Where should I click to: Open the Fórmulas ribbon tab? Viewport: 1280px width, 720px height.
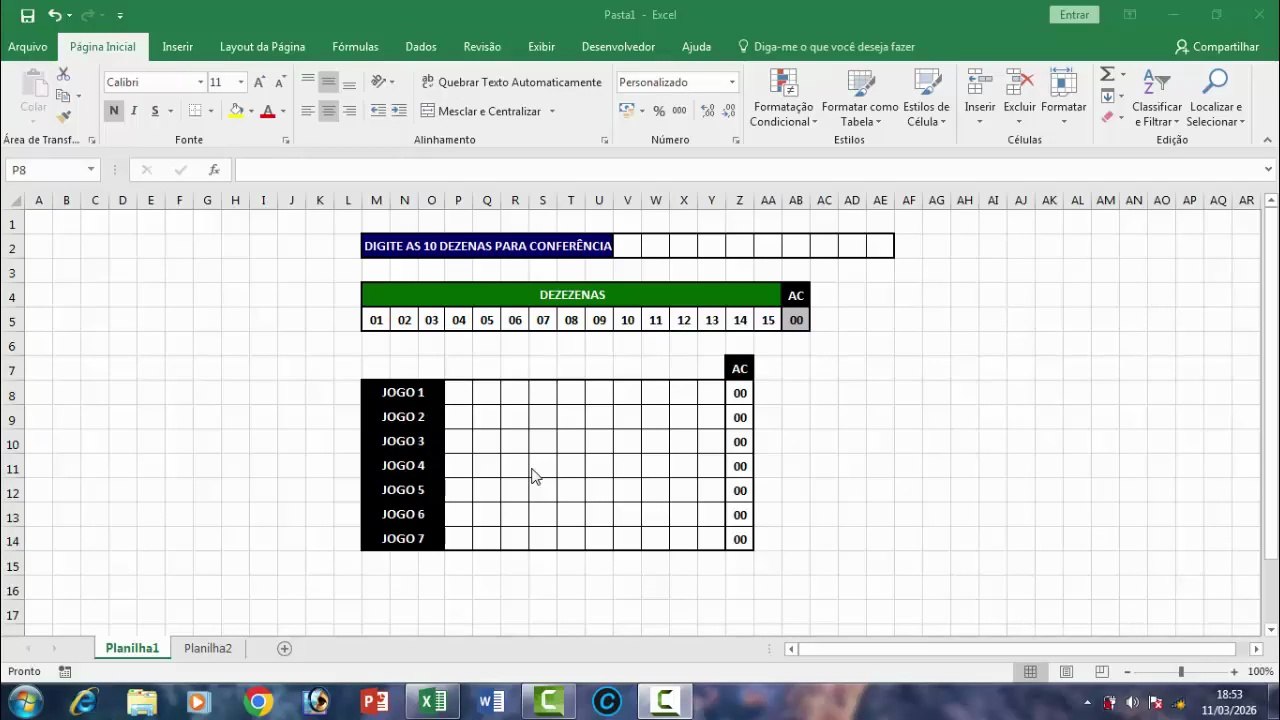(x=355, y=47)
